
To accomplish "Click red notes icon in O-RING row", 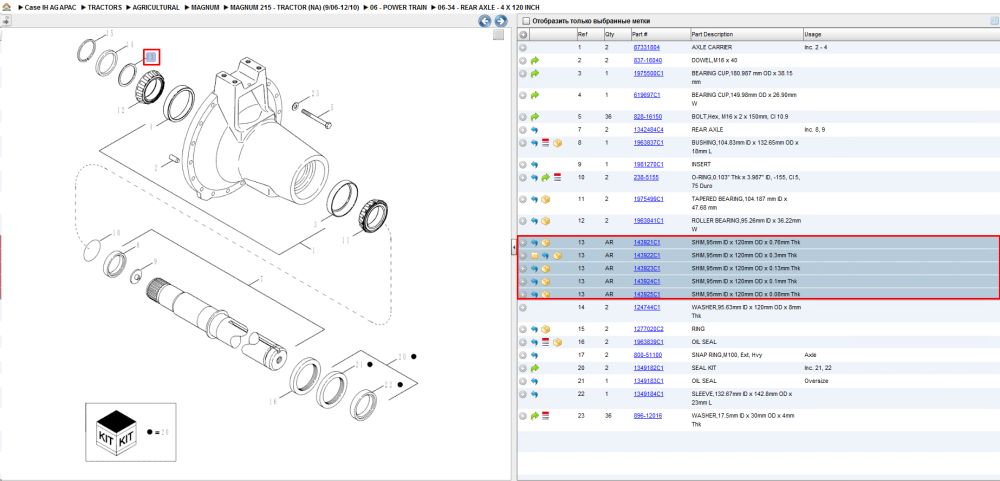I will (557, 177).
